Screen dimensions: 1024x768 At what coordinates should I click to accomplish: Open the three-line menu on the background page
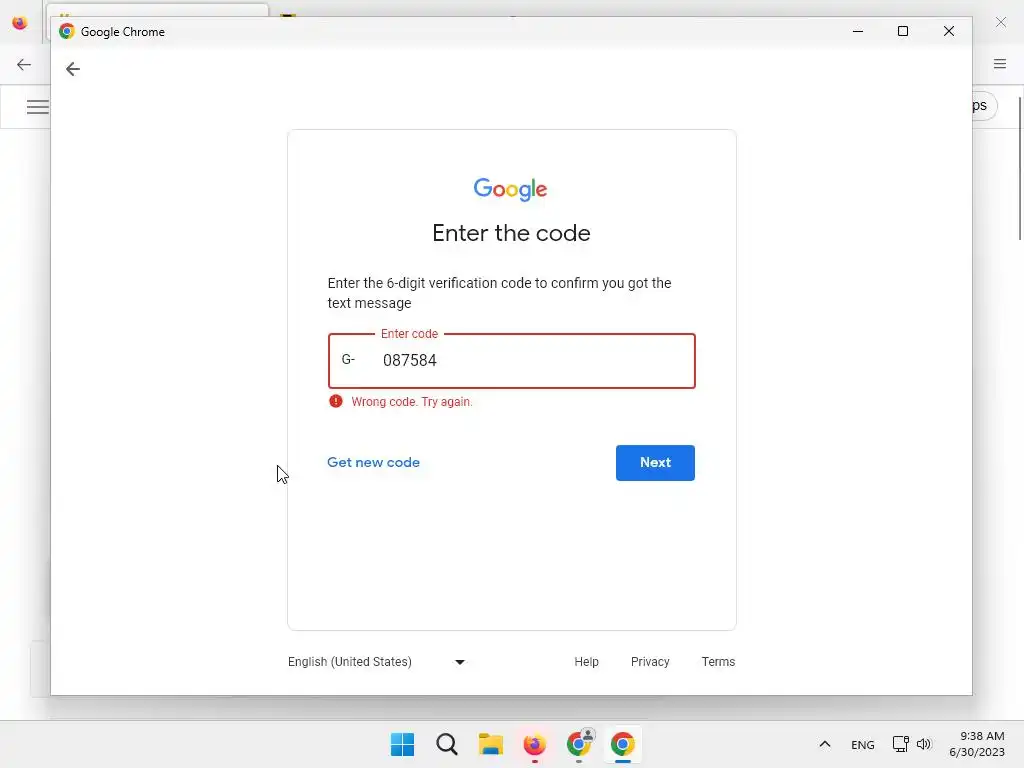click(x=37, y=106)
